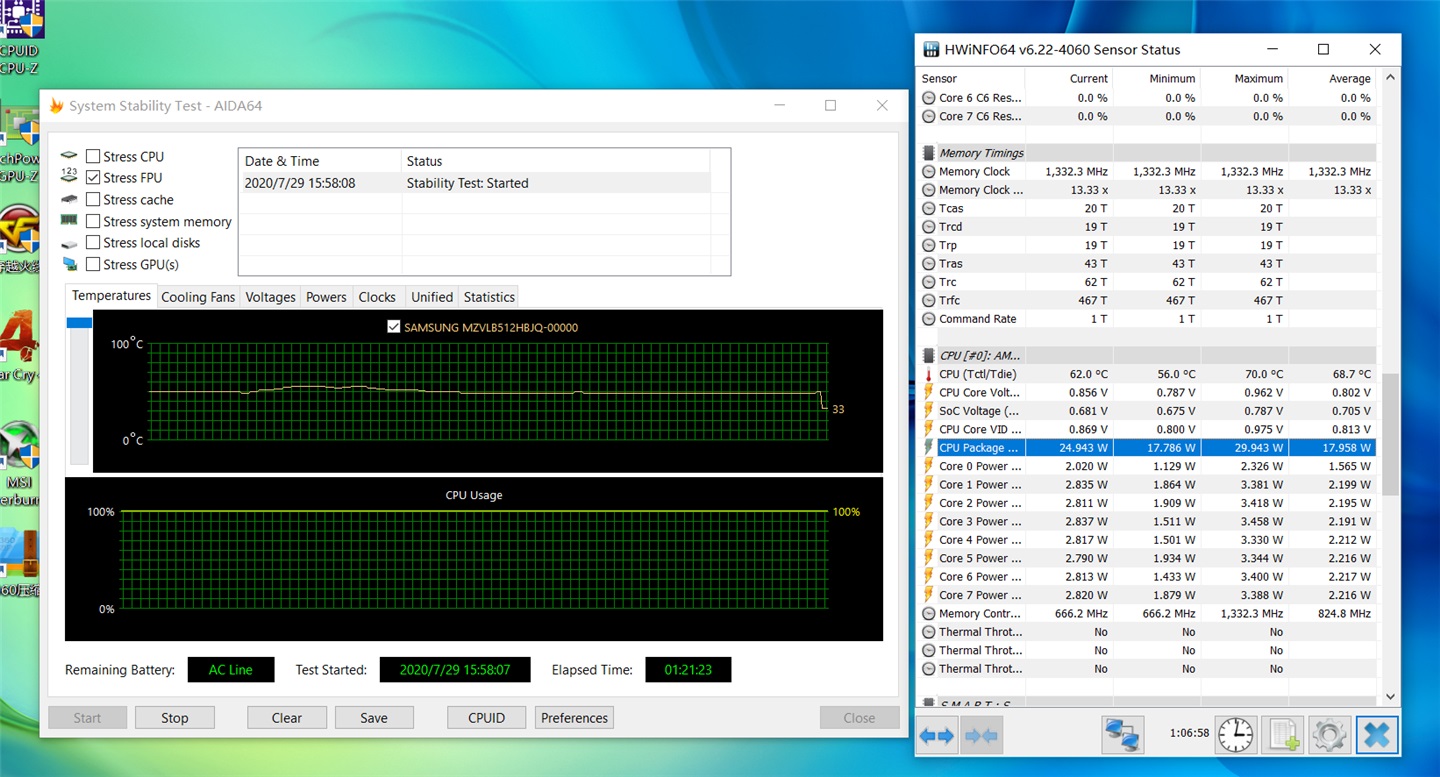Enable the Stress cache checkbox
Image resolution: width=1440 pixels, height=777 pixels.
pyautogui.click(x=93, y=199)
